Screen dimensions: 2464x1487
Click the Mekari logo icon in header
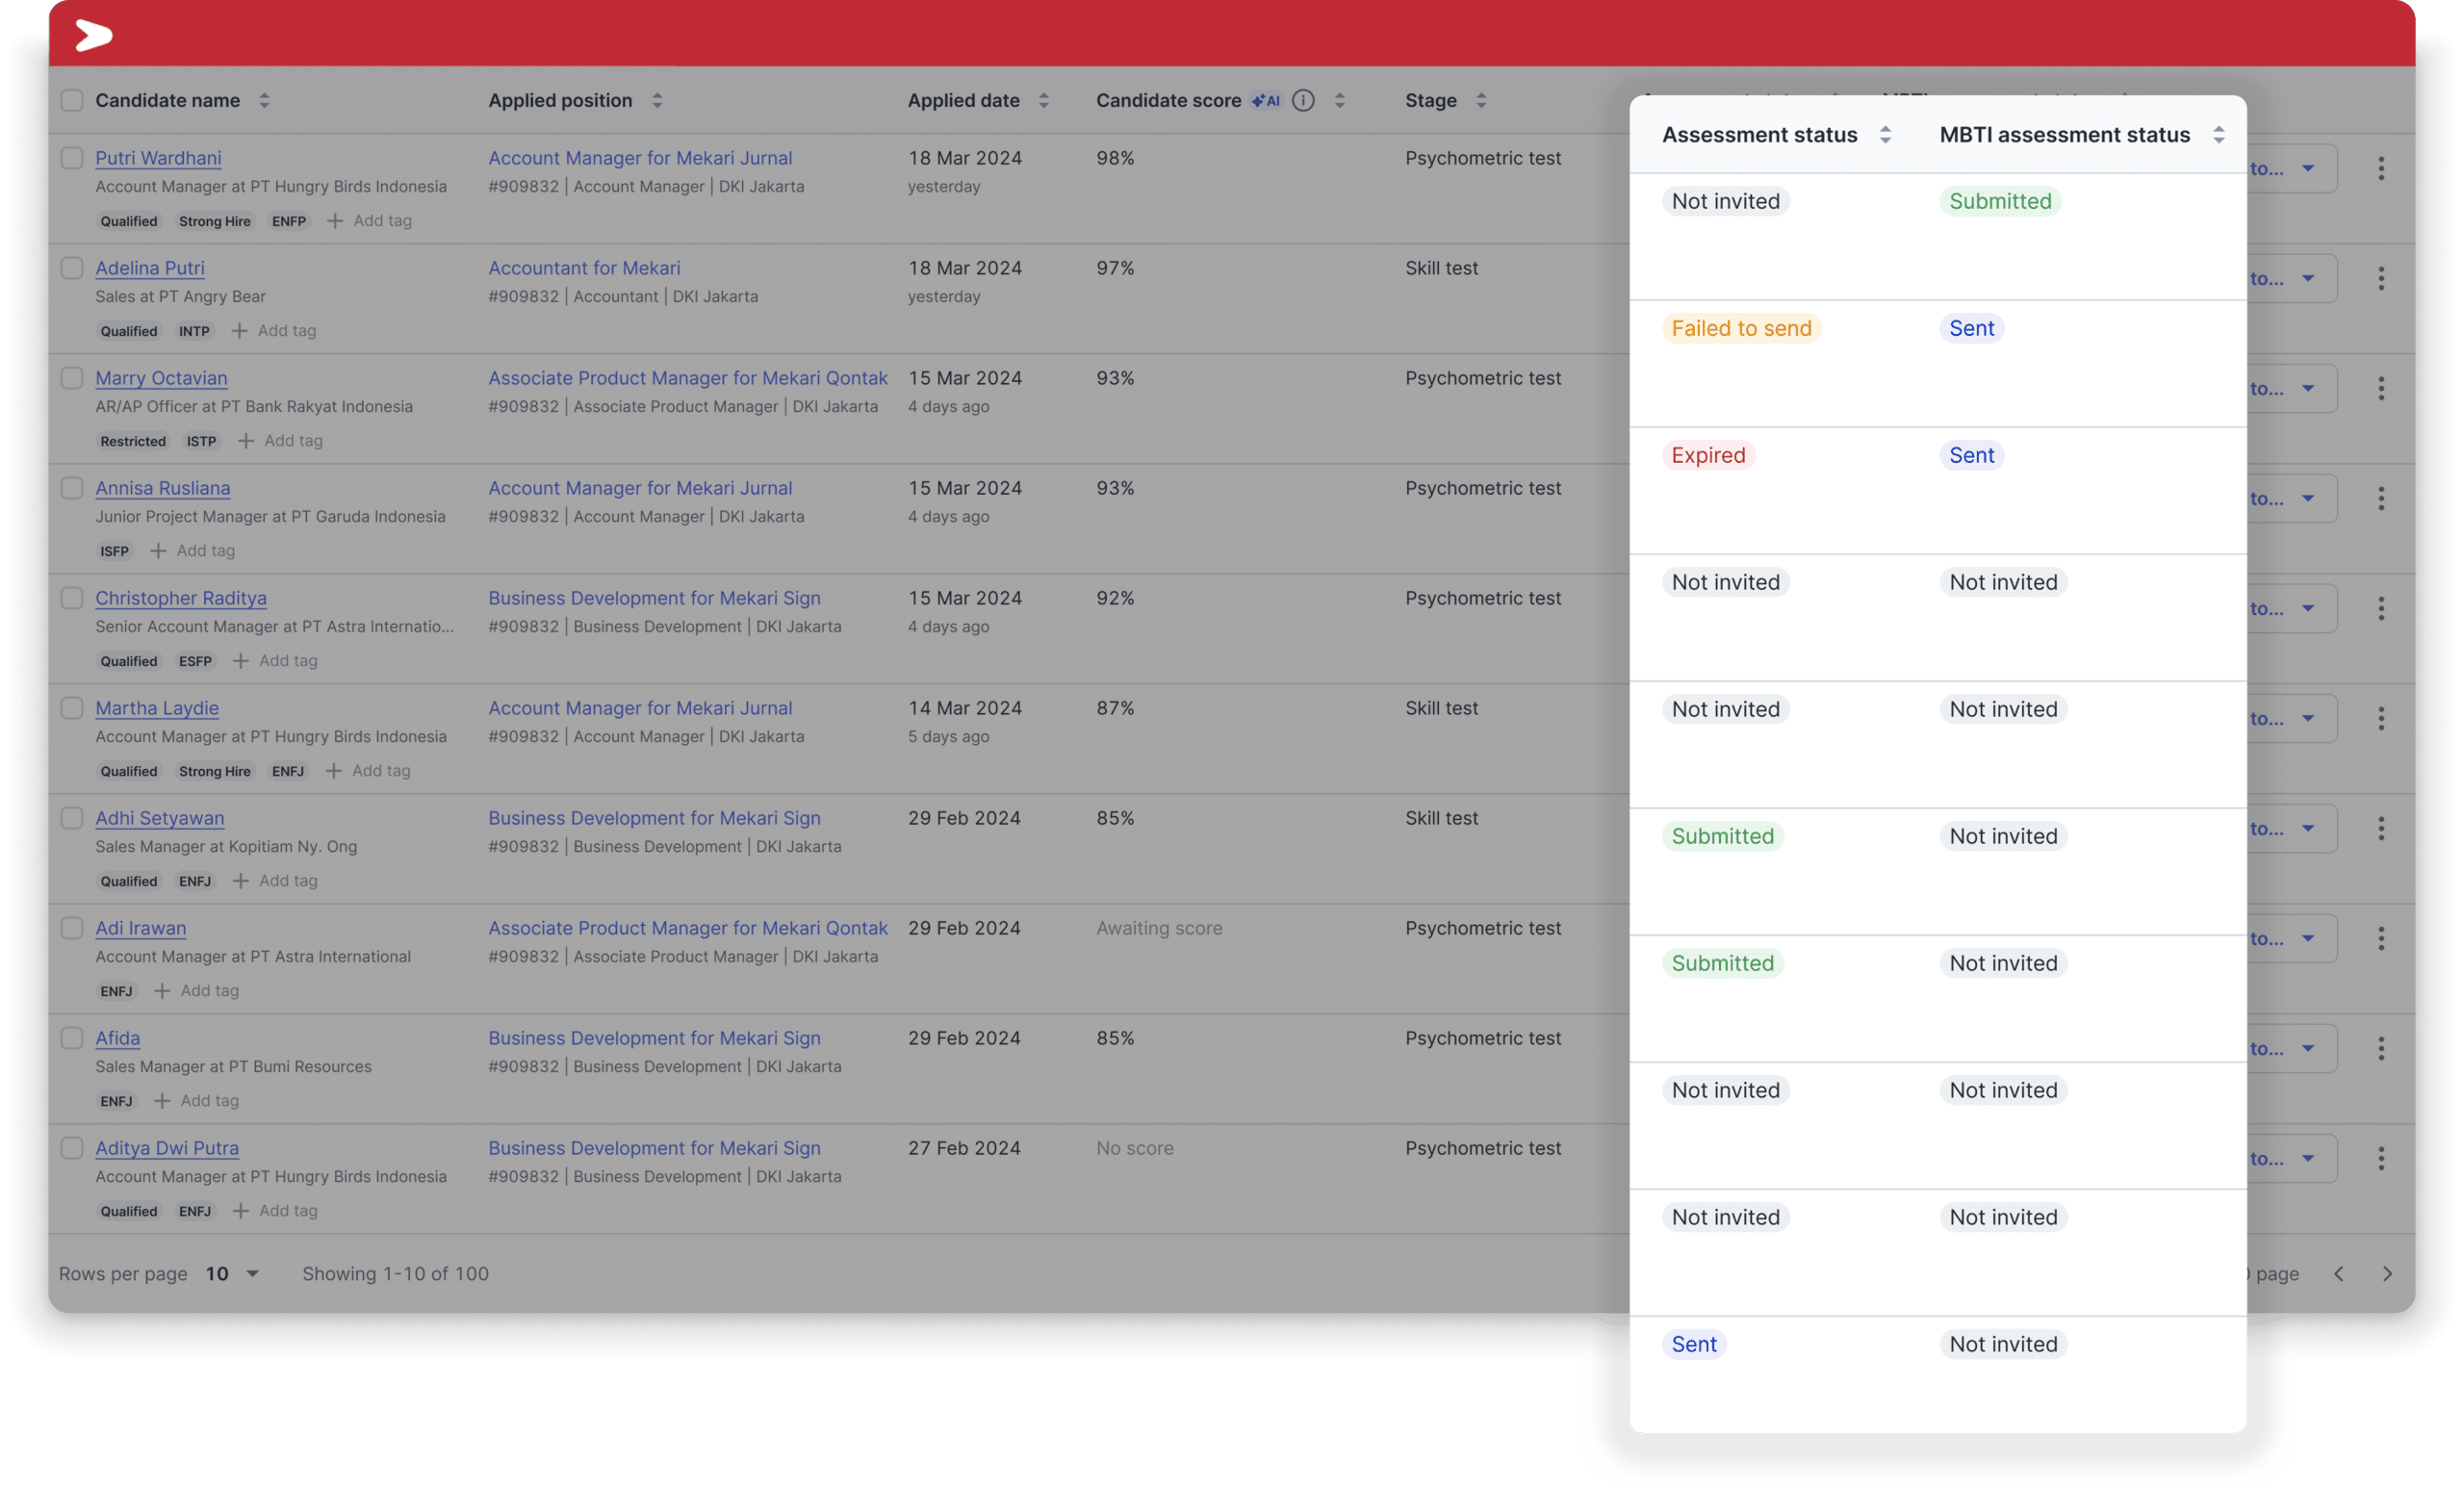(x=94, y=35)
